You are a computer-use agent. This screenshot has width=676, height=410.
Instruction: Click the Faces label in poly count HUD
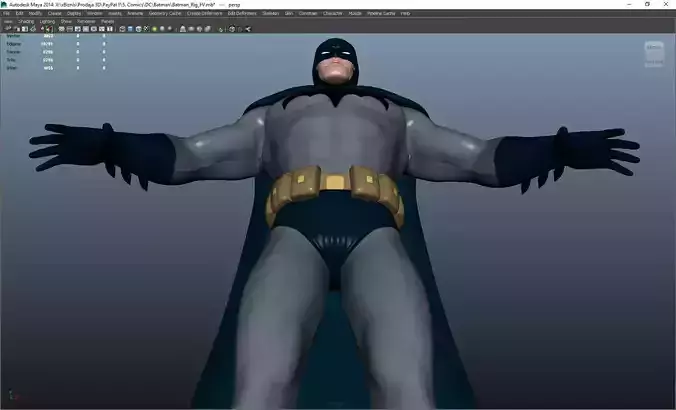[x=13, y=52]
